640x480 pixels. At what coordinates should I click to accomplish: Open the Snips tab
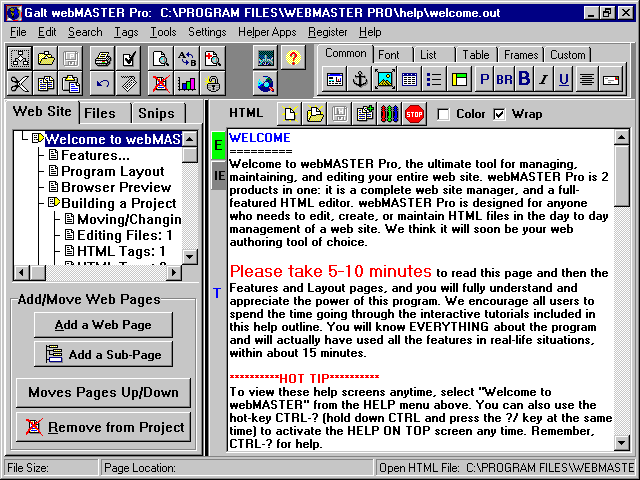[x=156, y=113]
